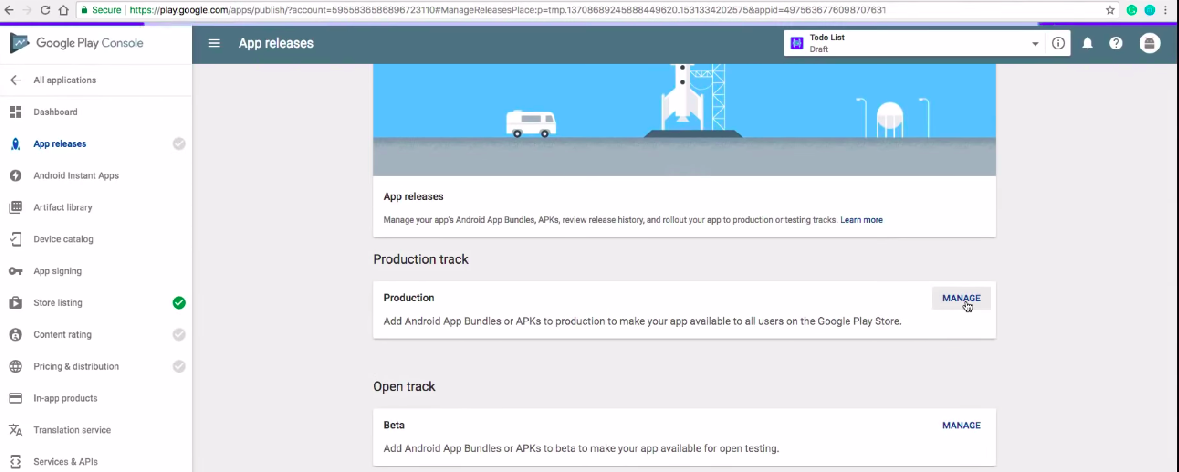This screenshot has height=472, width=1179.
Task: Click the info icon beside app selector
Action: coord(1058,44)
